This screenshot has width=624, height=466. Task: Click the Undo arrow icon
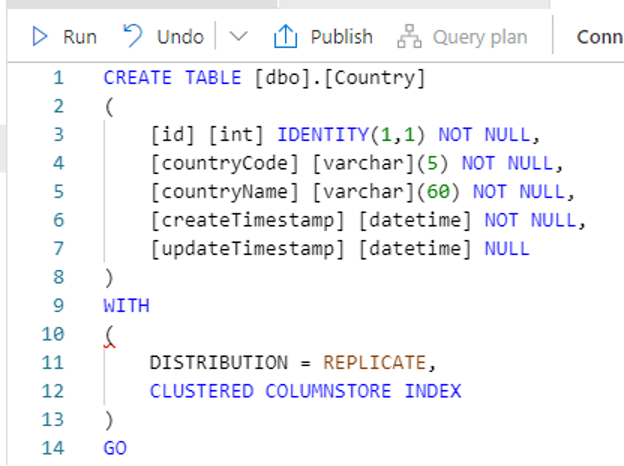click(132, 36)
